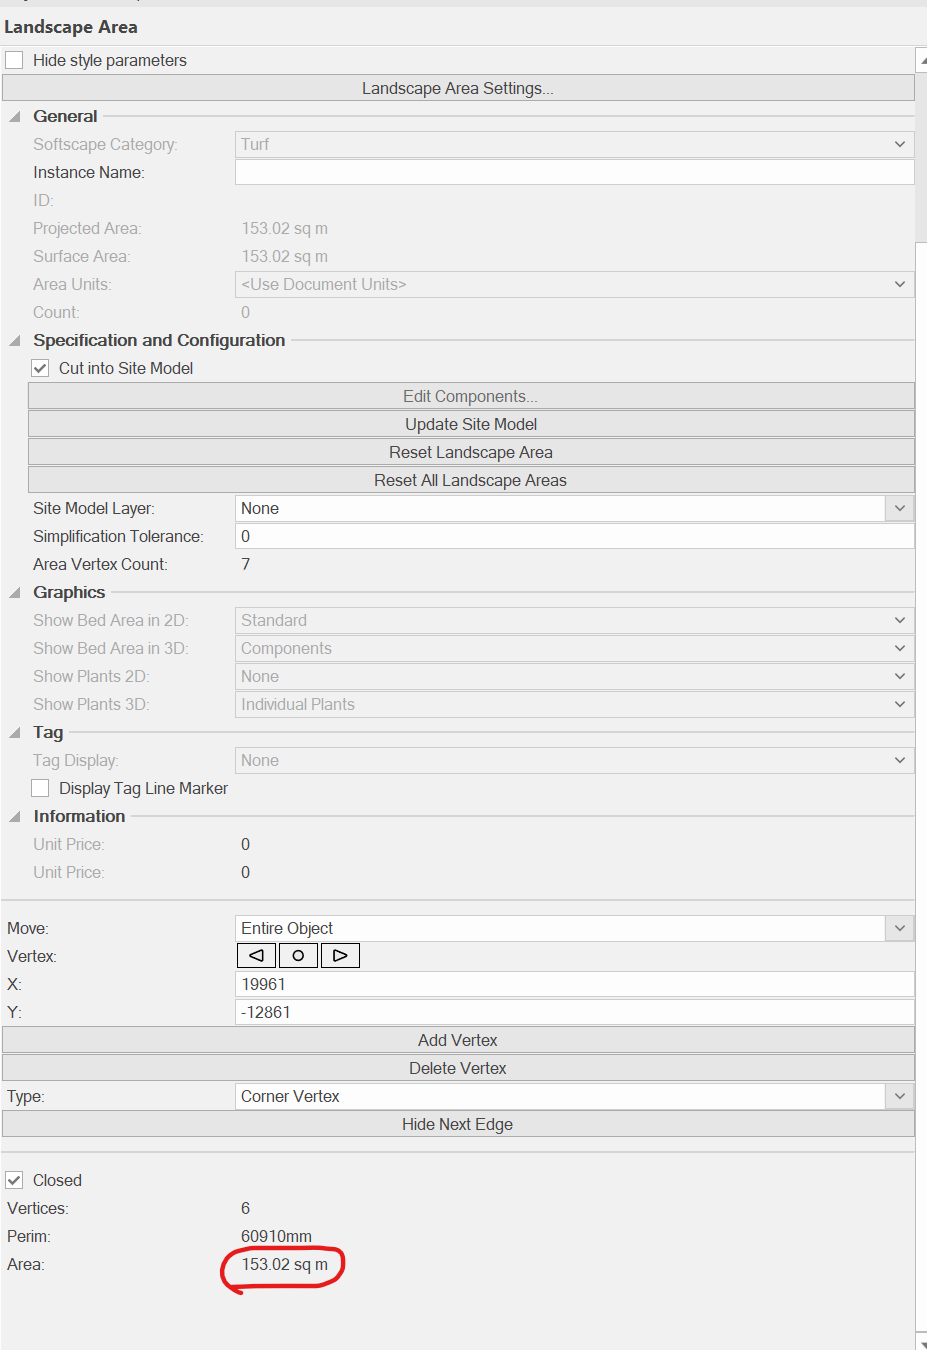The height and width of the screenshot is (1350, 927).
Task: Open Landscape Area Settings
Action: pos(458,88)
